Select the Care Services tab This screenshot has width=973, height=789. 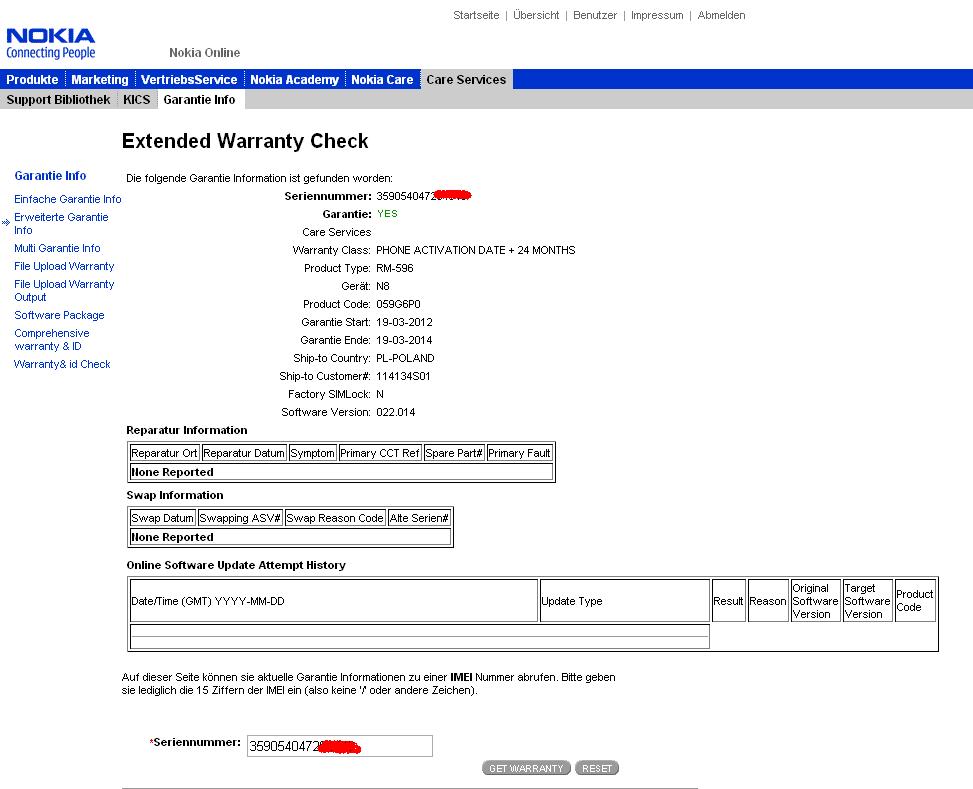[466, 79]
